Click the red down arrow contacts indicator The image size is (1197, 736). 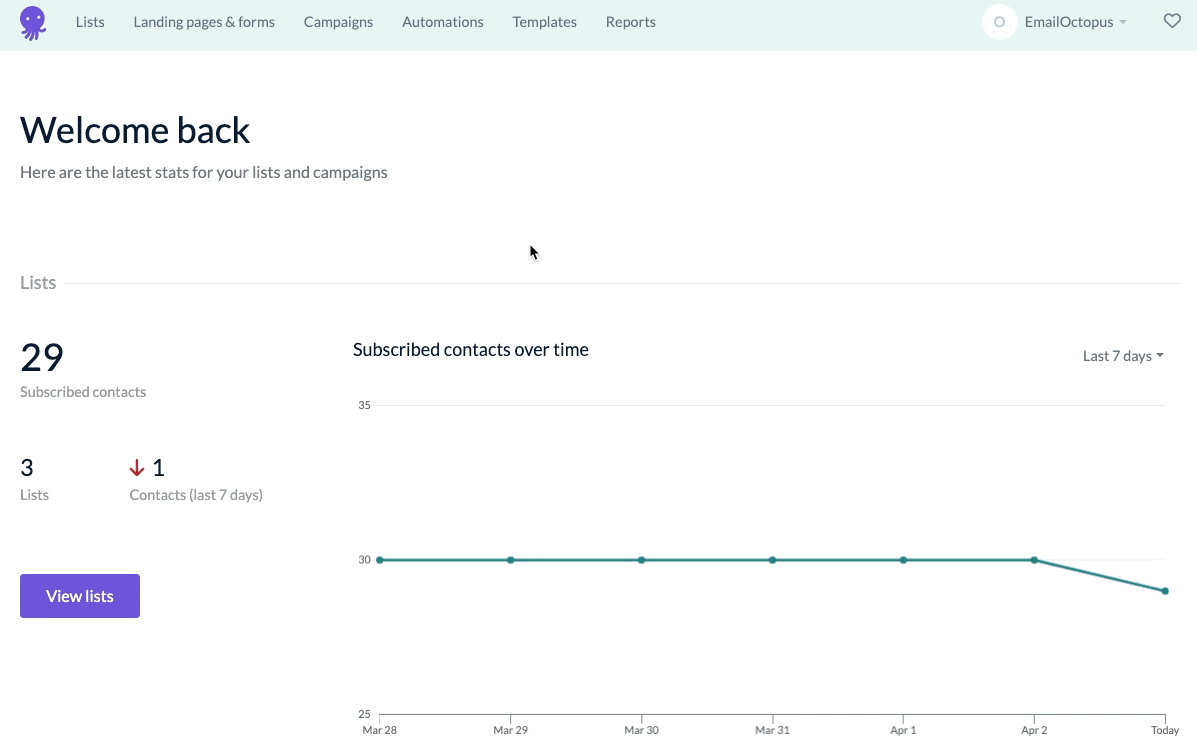point(137,468)
